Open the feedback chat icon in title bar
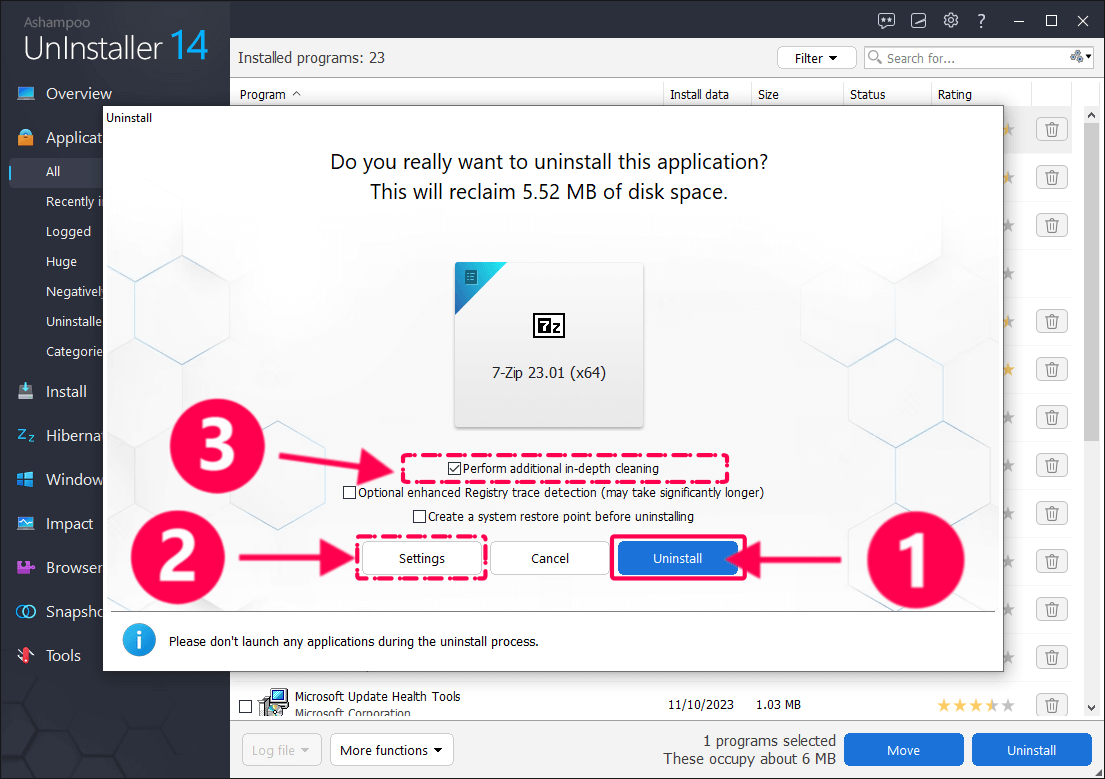Viewport: 1105px width, 779px height. tap(886, 21)
